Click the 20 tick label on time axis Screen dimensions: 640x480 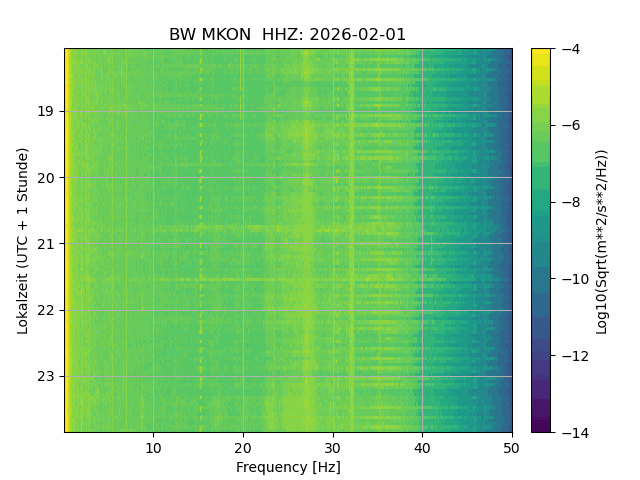[45, 178]
